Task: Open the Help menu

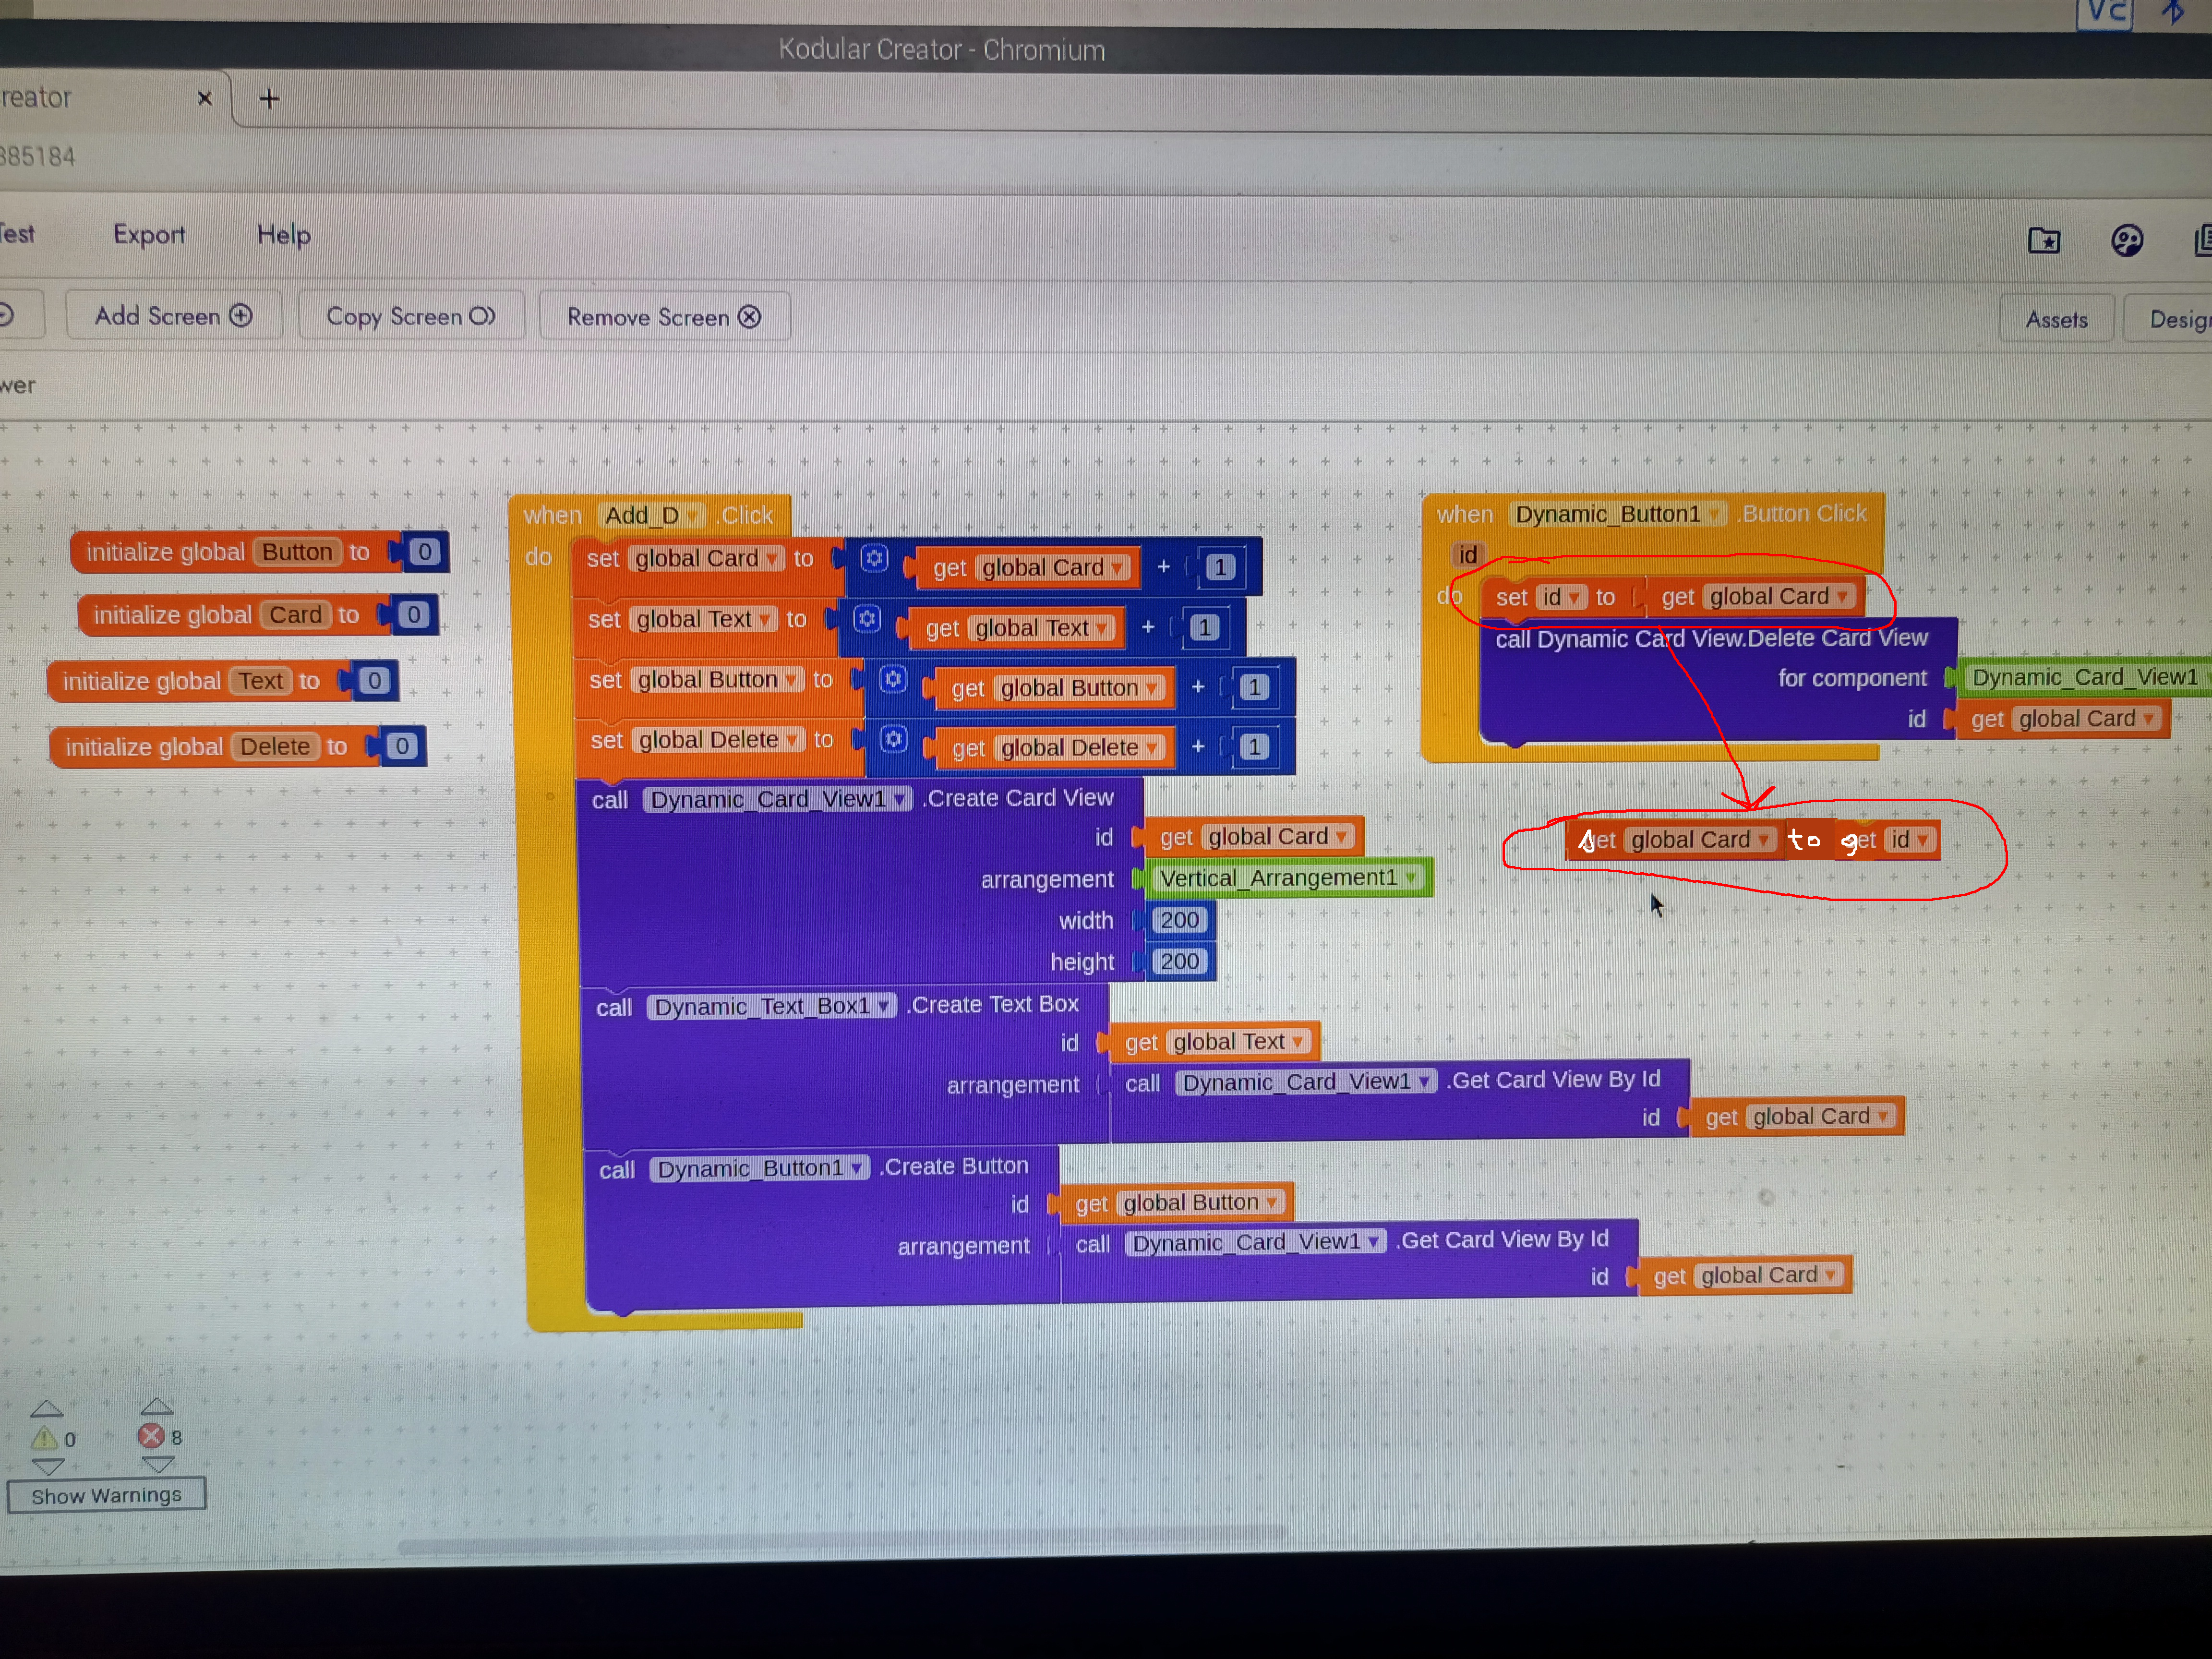Action: [283, 235]
